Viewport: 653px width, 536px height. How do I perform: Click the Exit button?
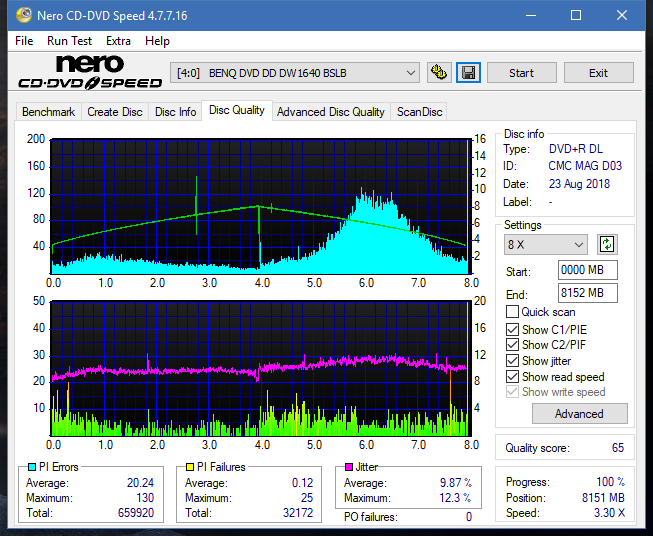[598, 73]
